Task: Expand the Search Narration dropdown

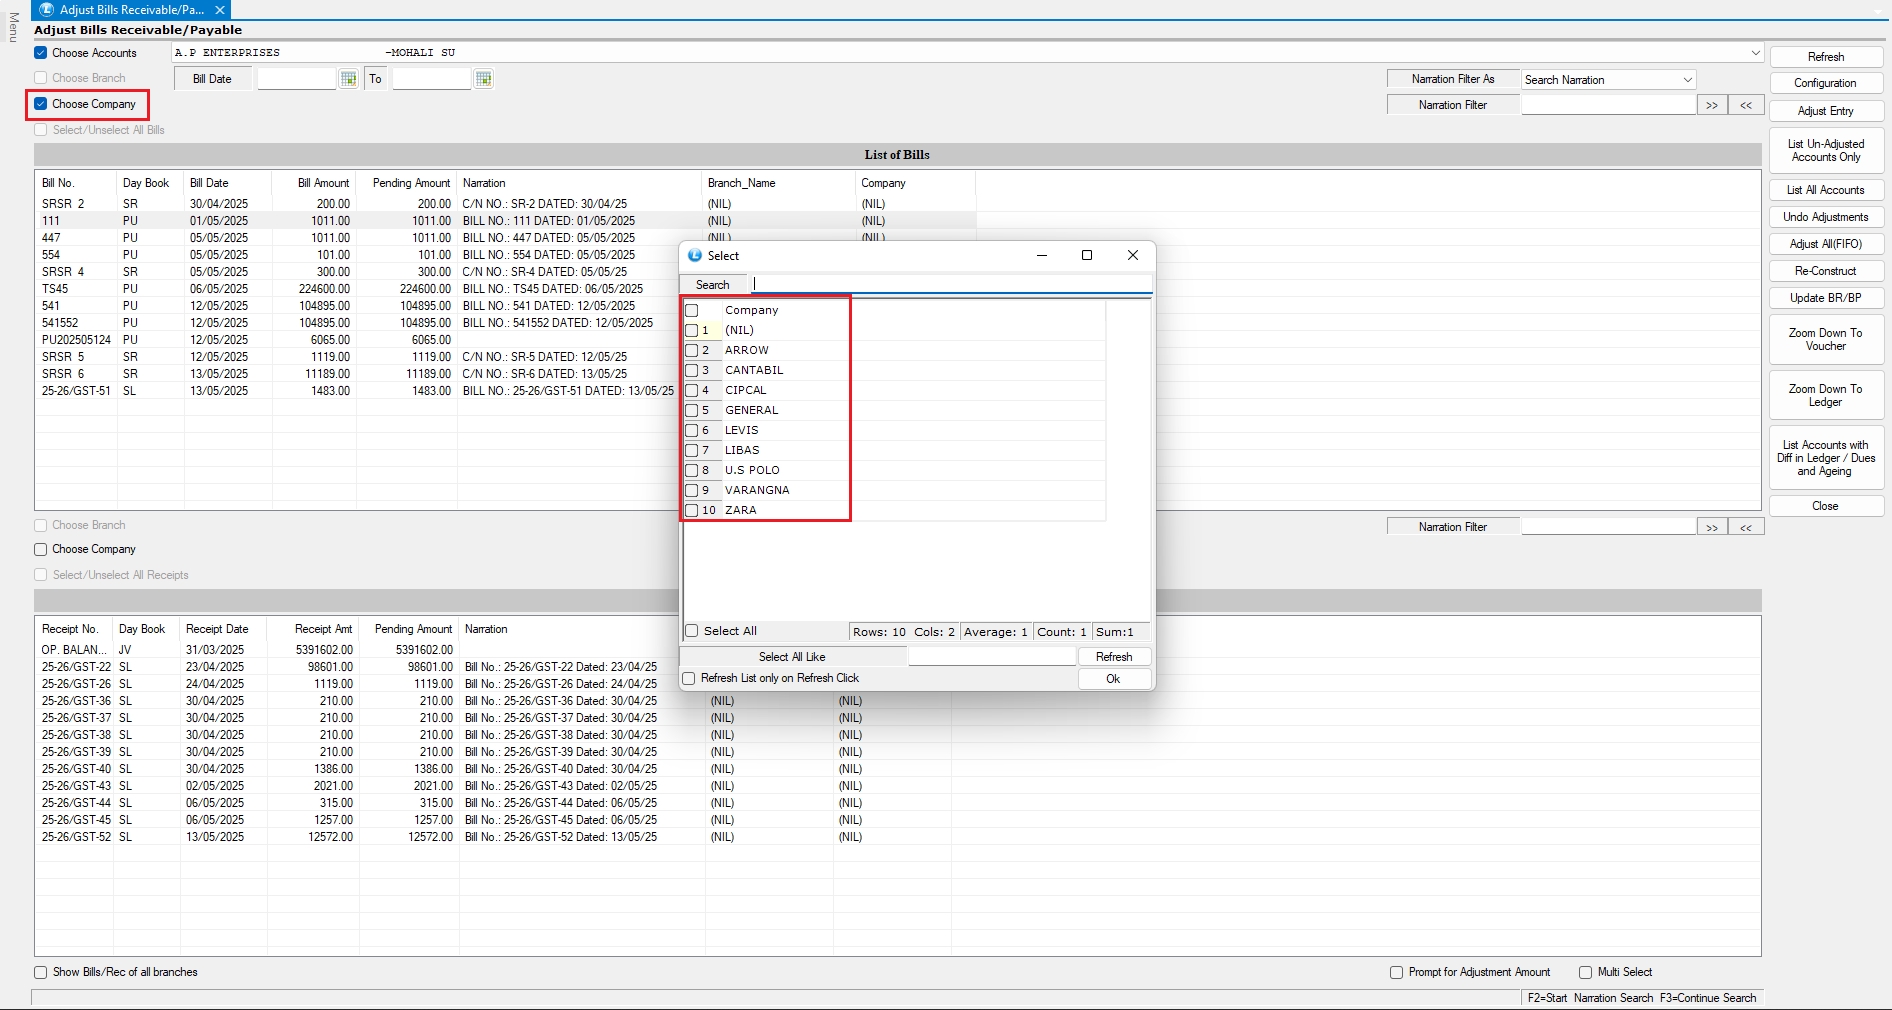Action: [x=1687, y=80]
